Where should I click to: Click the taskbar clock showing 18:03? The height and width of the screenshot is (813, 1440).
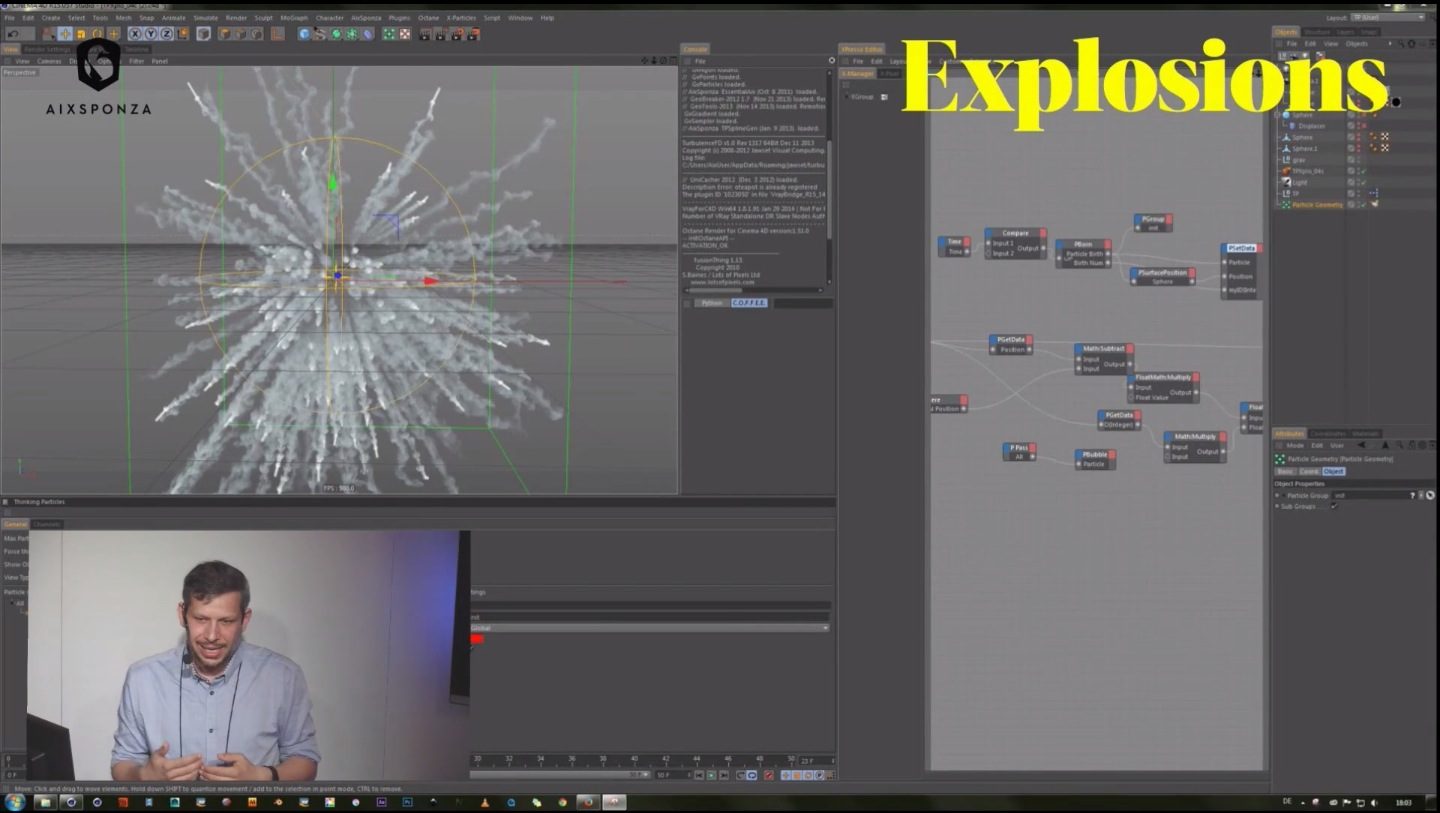point(1403,802)
